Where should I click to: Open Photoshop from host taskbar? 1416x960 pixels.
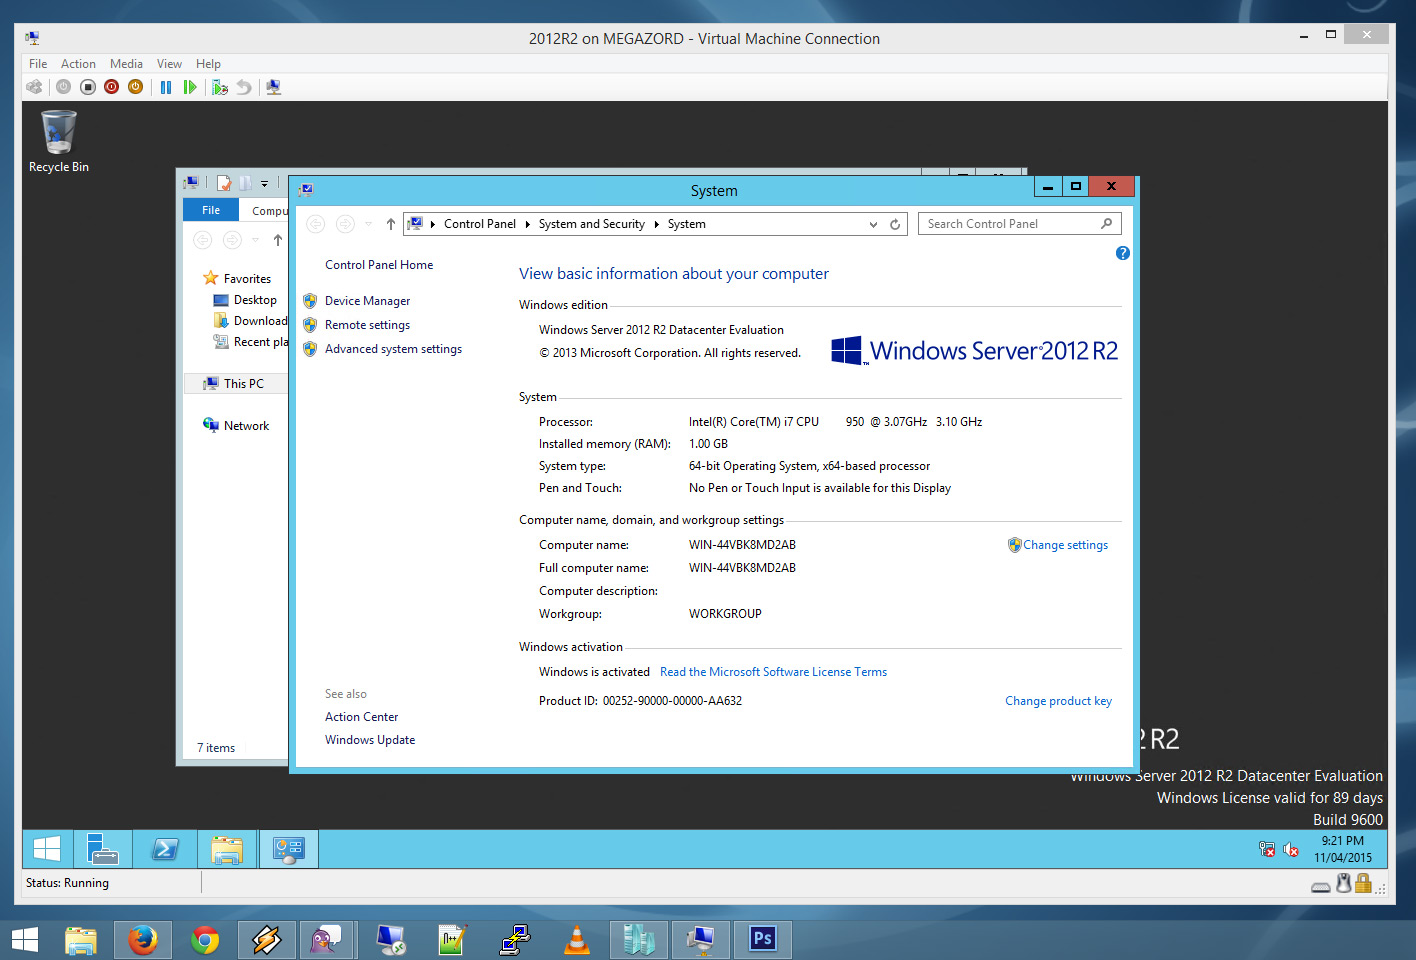click(x=763, y=940)
